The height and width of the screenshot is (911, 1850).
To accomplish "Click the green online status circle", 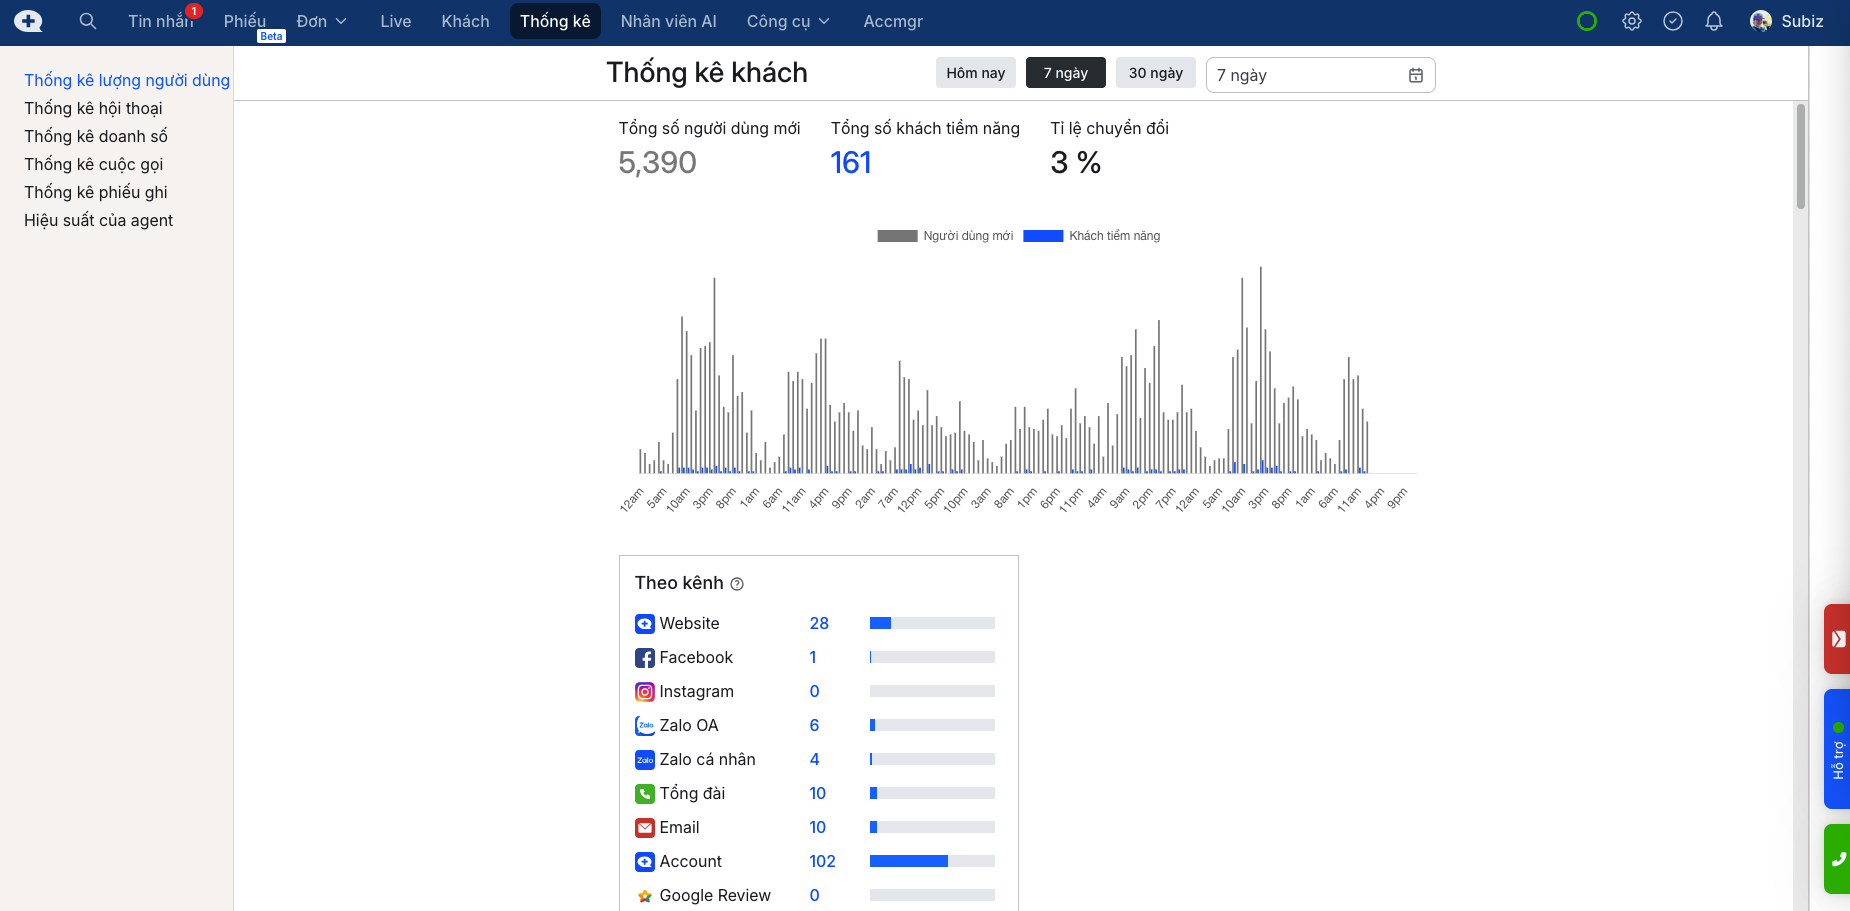I will 1586,21.
